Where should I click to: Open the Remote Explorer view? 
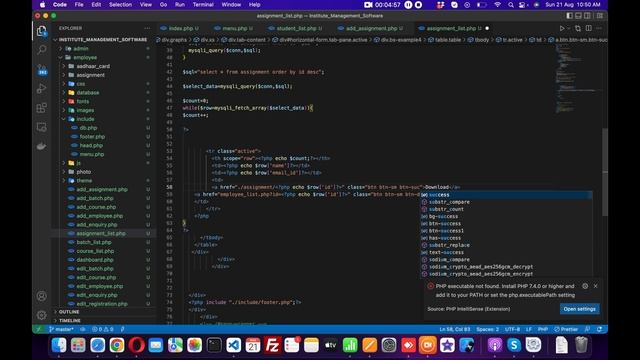coord(42,127)
